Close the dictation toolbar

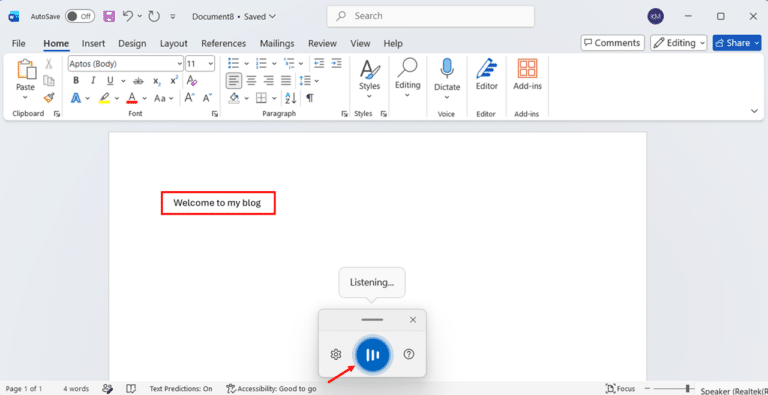[413, 320]
